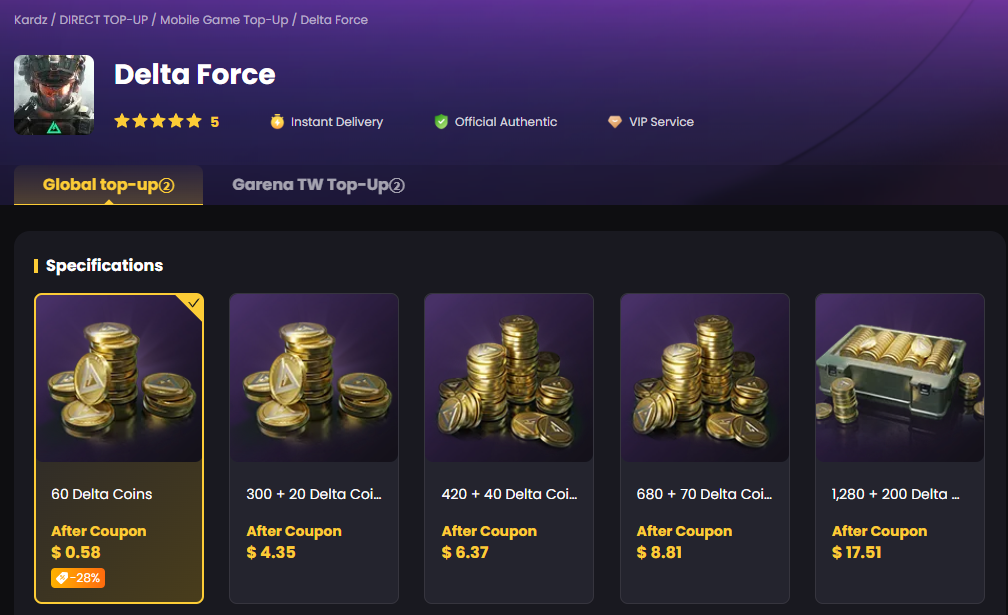The image size is (1008, 615).
Task: Open the Mobile Game Top-Up breadcrumb link
Action: 224,19
